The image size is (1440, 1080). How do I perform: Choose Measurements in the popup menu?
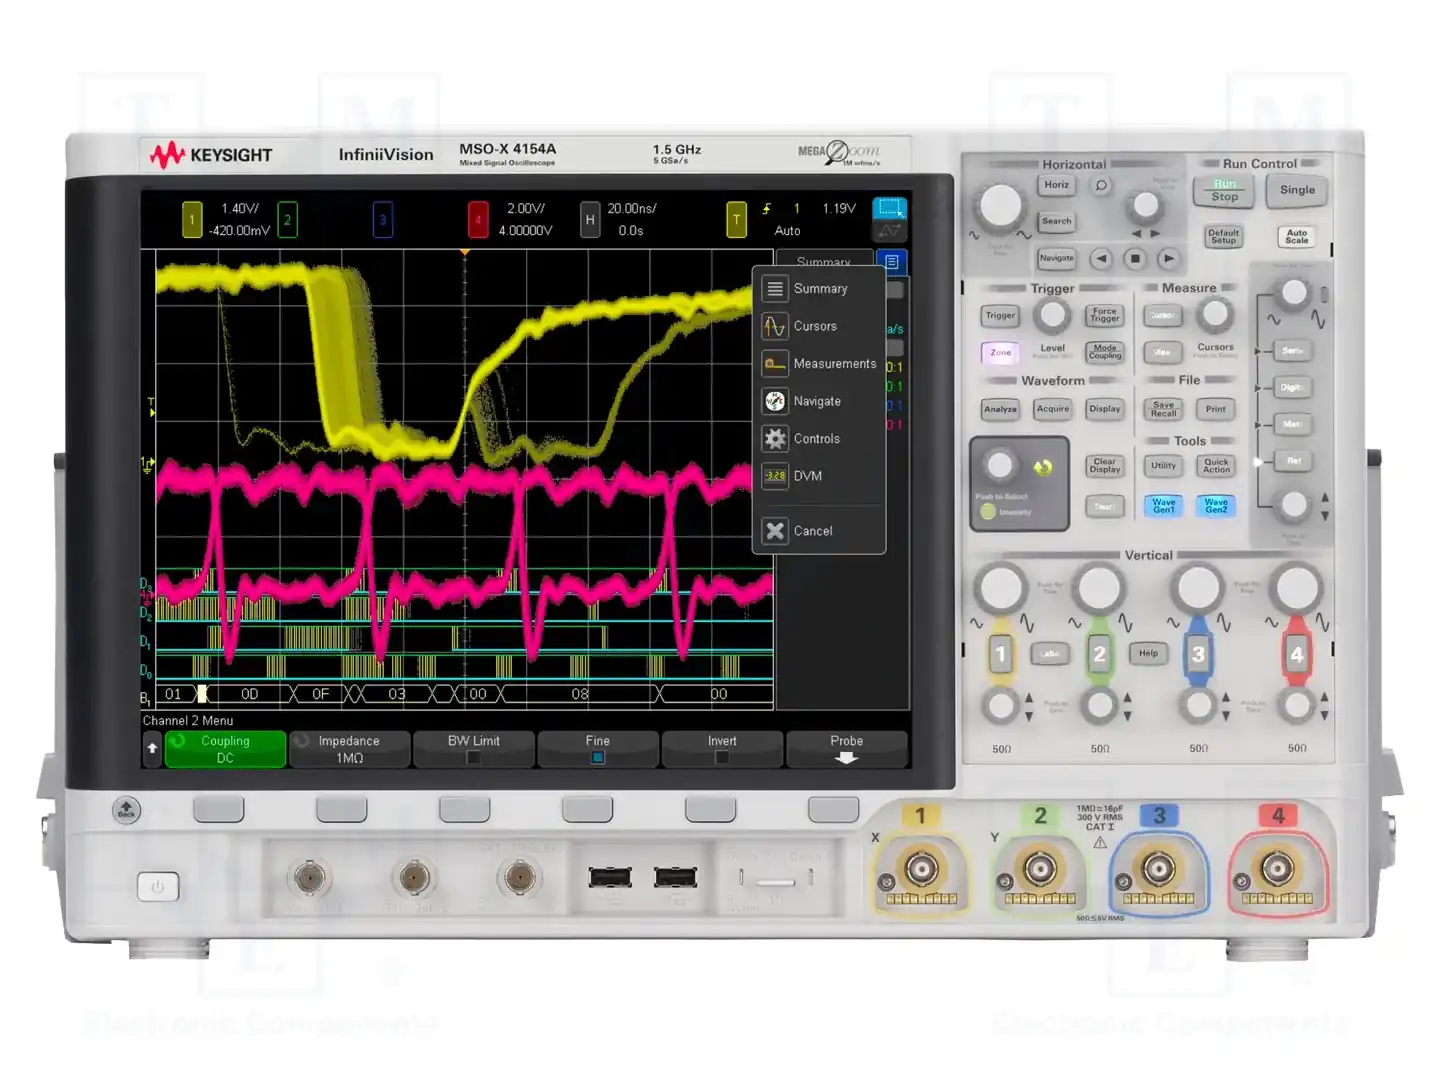click(x=819, y=364)
